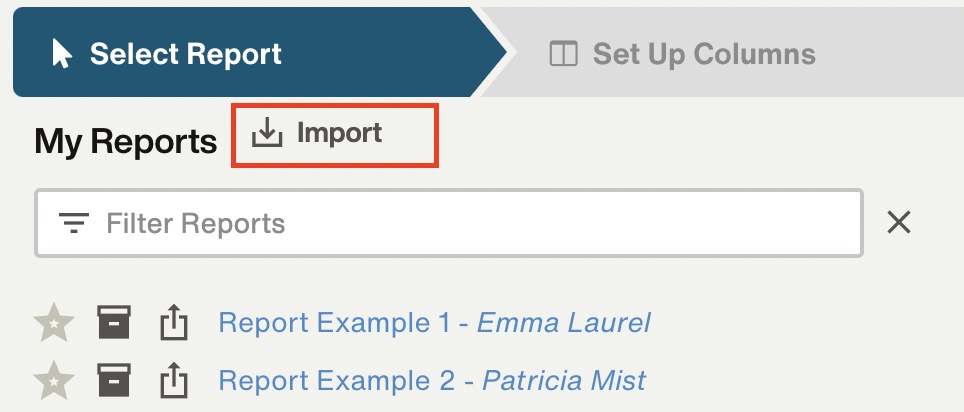Favorite Report Example 2 with star icon

54,381
